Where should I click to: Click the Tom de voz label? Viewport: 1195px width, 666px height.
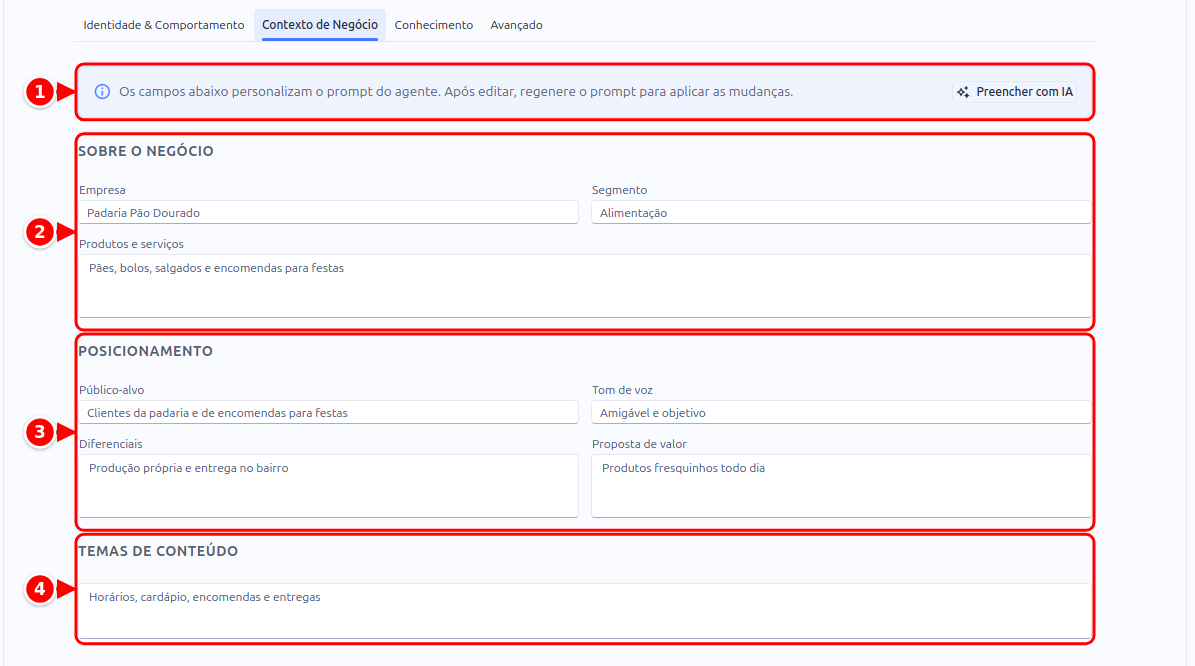623,389
